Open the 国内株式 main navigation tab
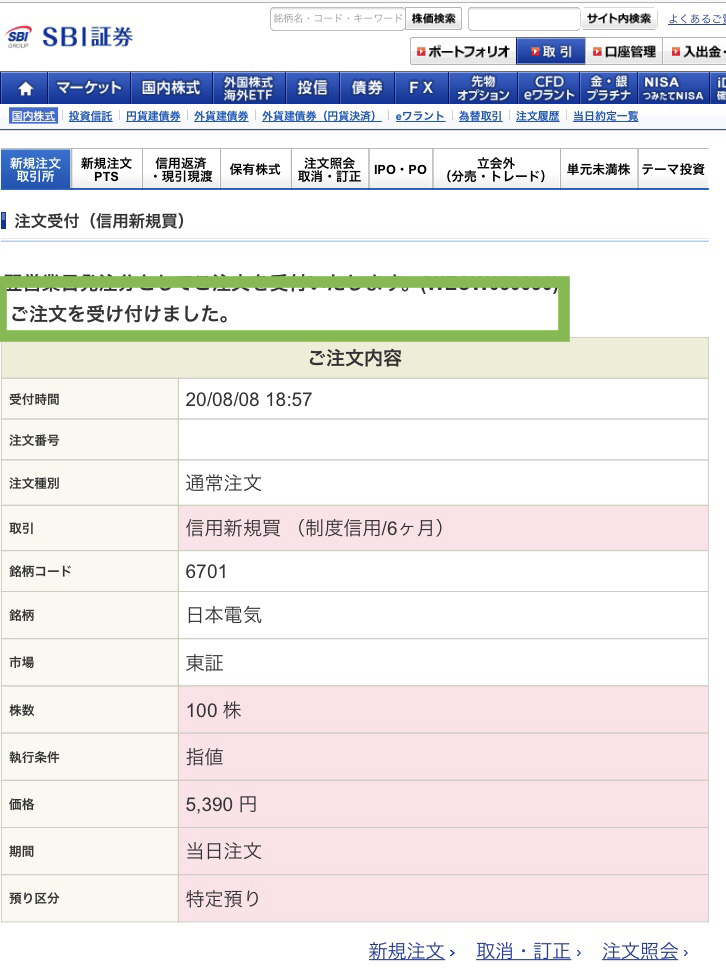The height and width of the screenshot is (978, 726). coord(171,88)
